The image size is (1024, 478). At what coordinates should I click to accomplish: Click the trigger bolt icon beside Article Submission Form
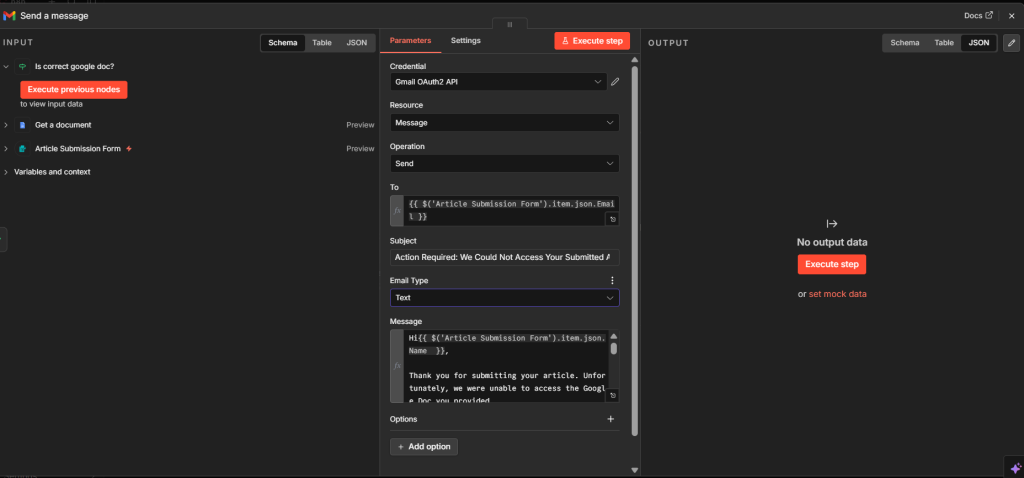[x=129, y=148]
